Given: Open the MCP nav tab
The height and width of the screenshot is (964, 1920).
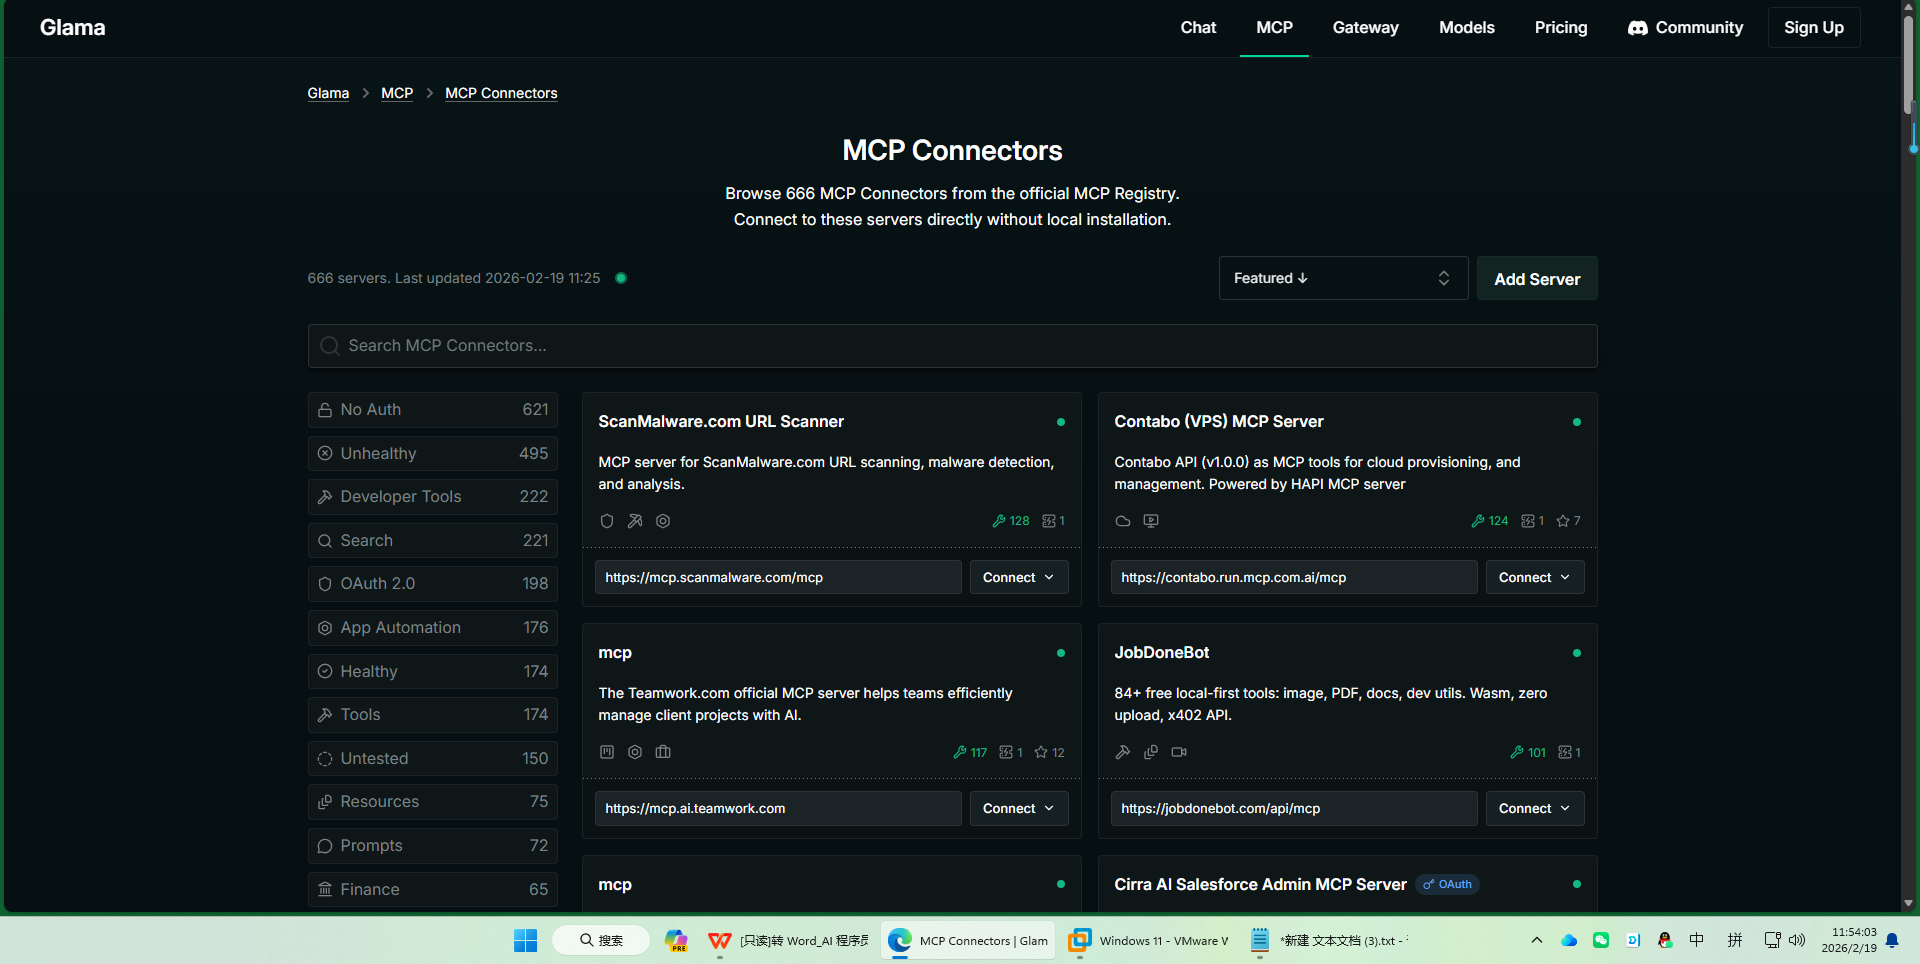Looking at the screenshot, I should click(x=1274, y=28).
